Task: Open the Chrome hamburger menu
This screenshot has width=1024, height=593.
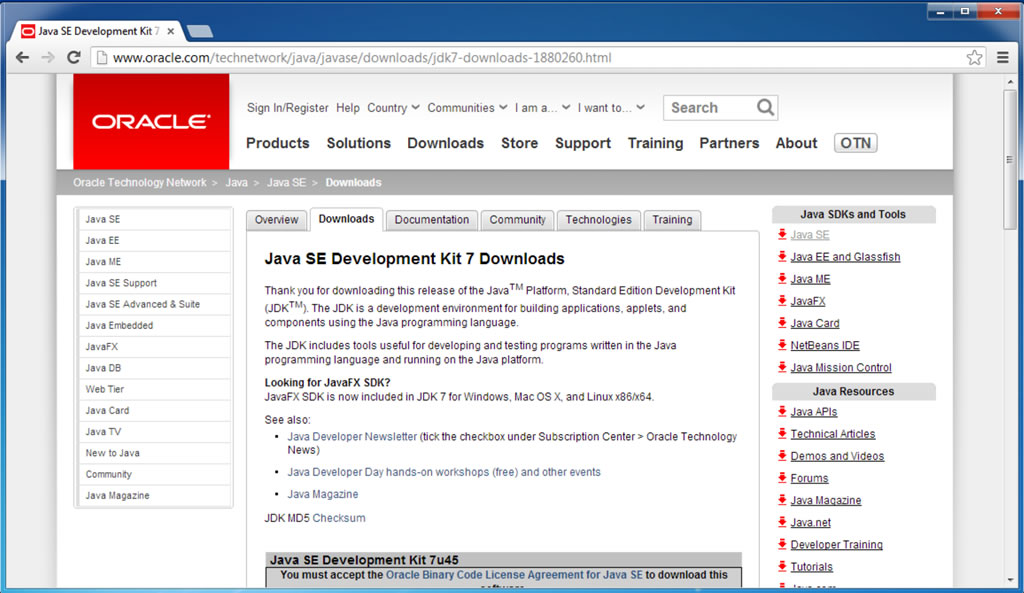Action: [1003, 57]
